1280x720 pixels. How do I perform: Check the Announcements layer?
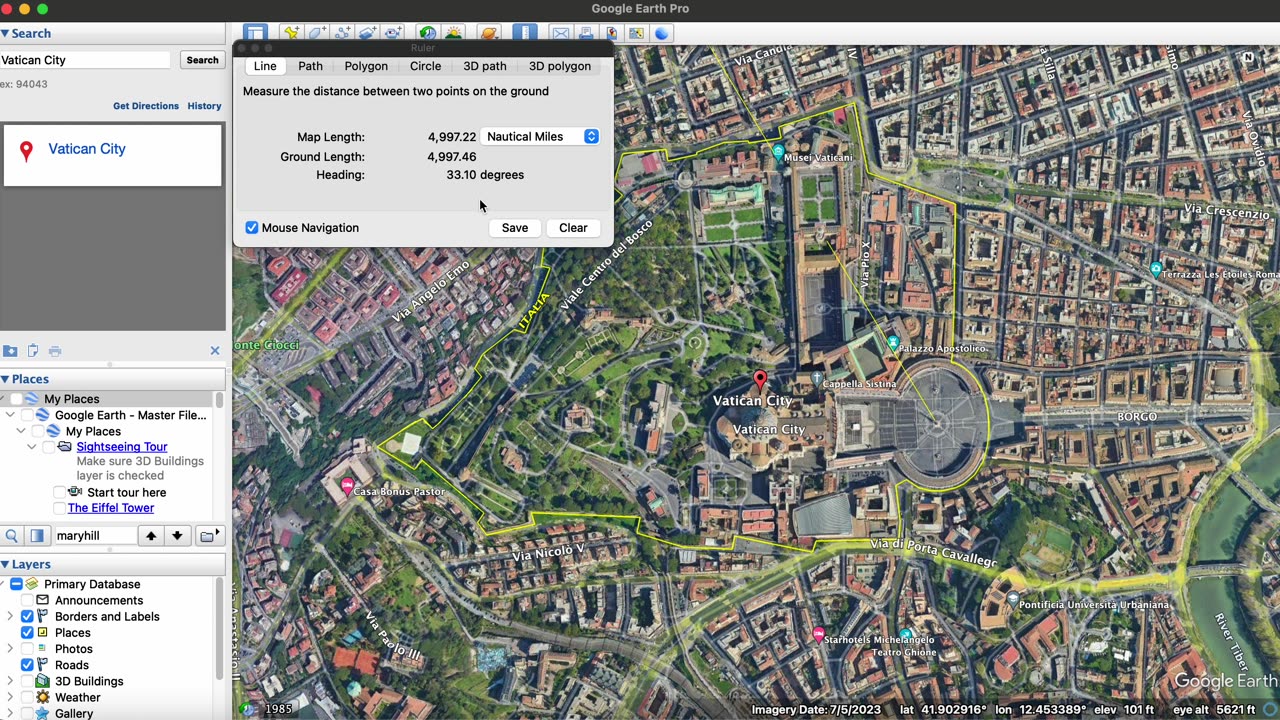click(27, 600)
